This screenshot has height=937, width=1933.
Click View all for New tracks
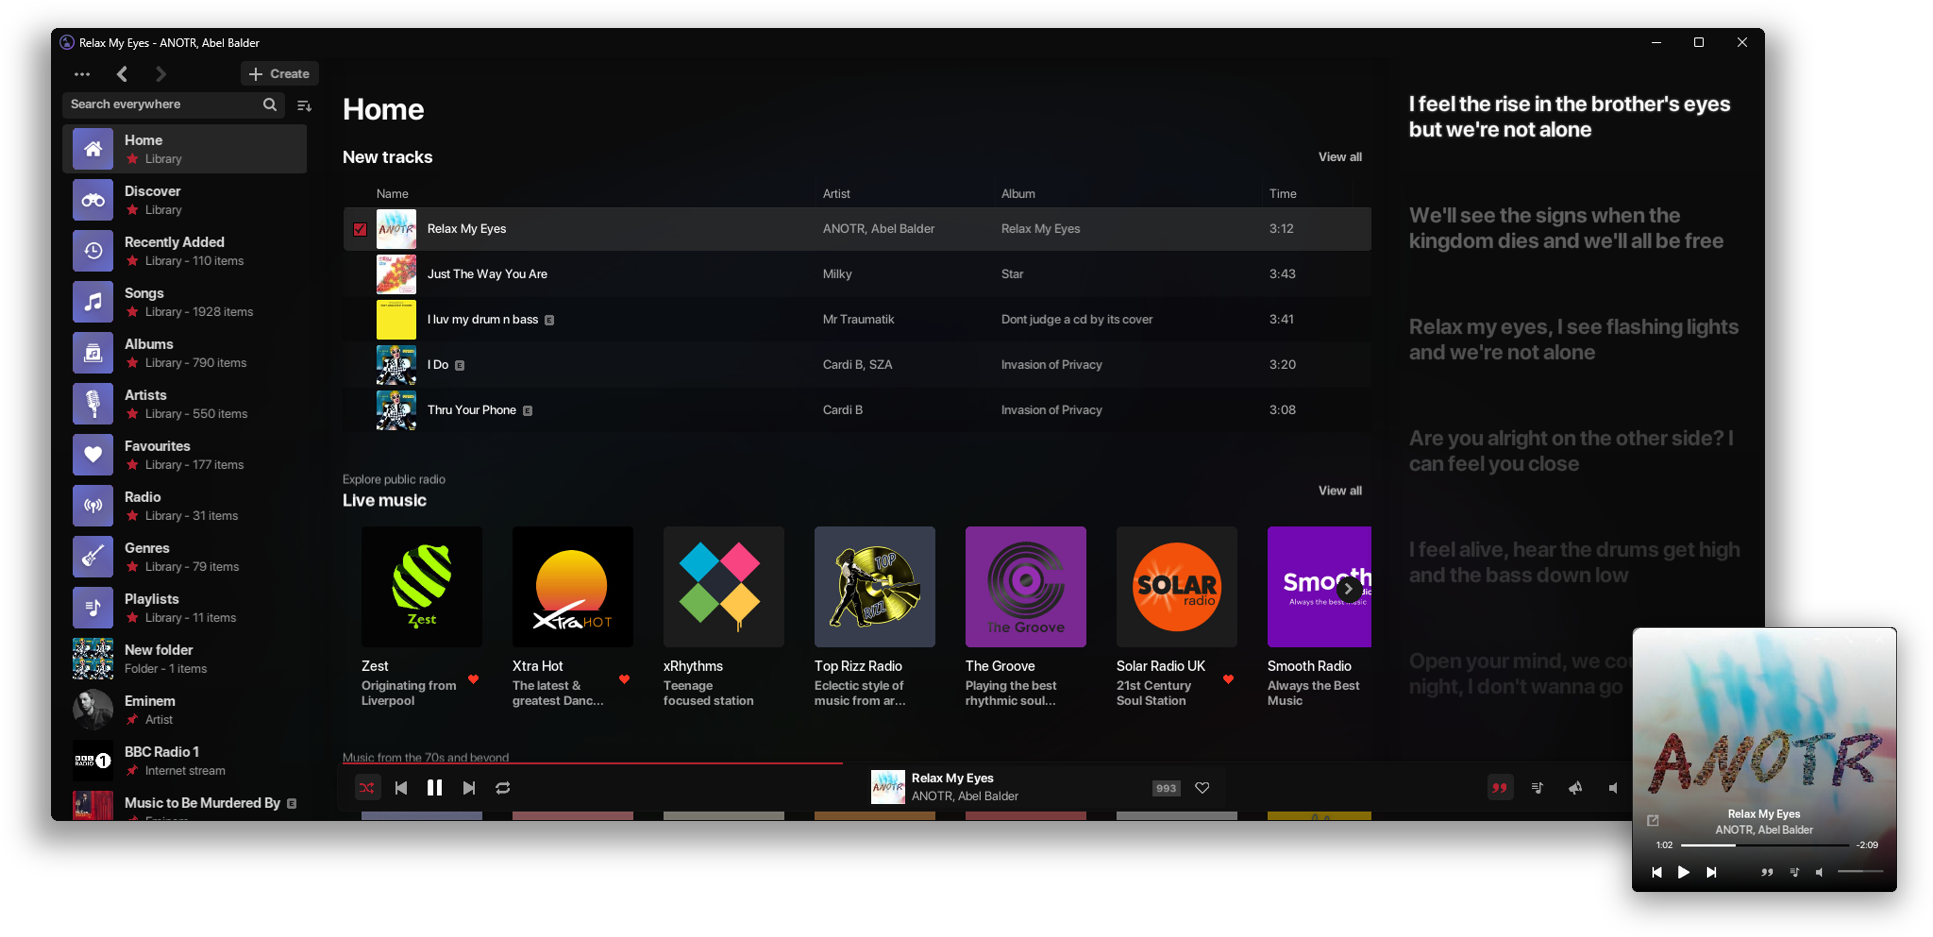click(x=1340, y=157)
